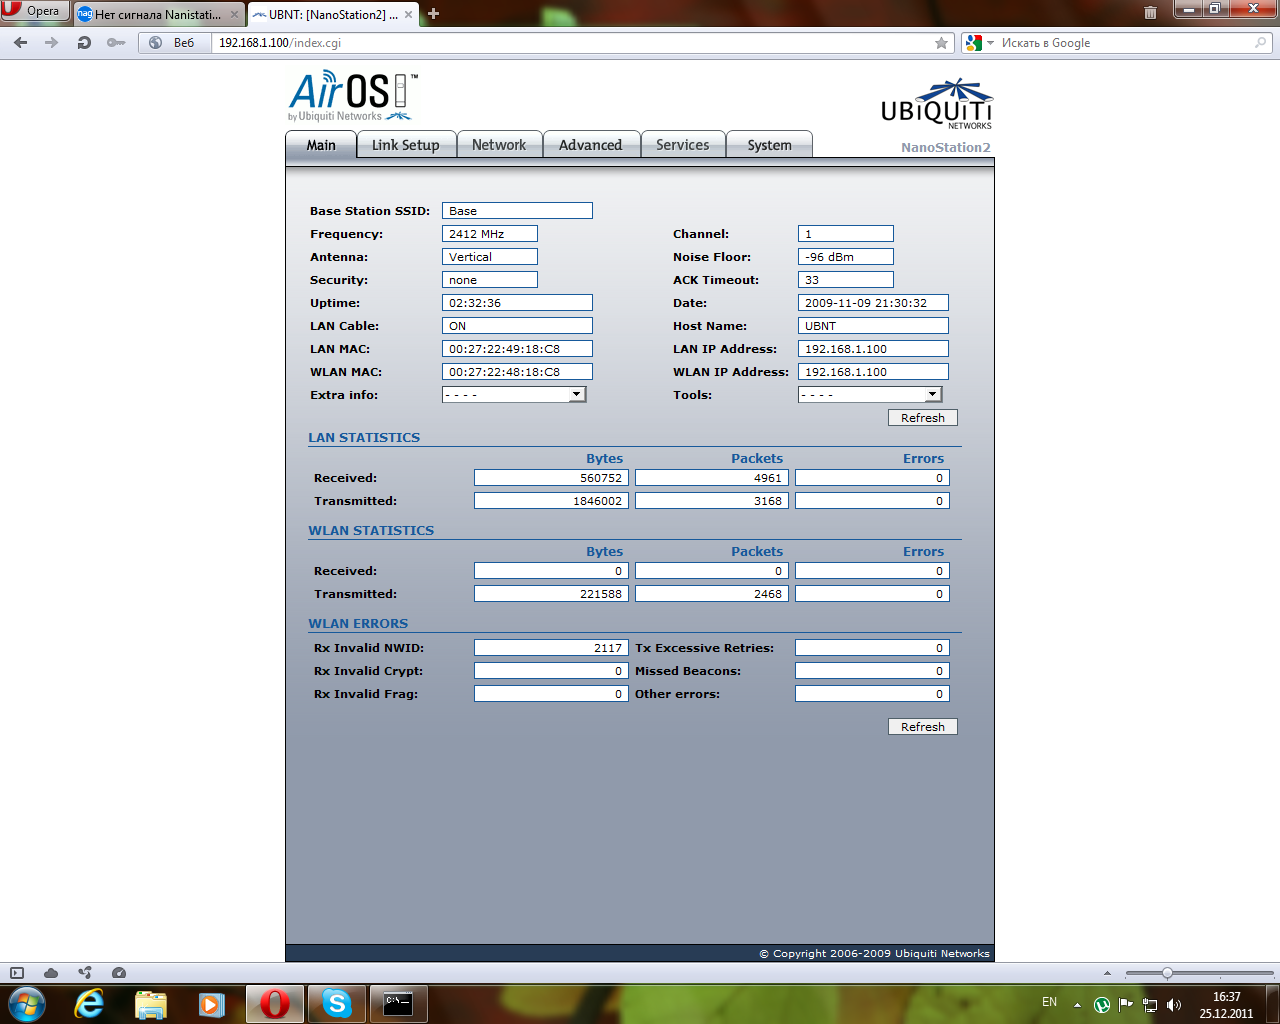1280x1024 pixels.
Task: Click the Refresh button below WLAN Errors
Action: pyautogui.click(x=923, y=727)
